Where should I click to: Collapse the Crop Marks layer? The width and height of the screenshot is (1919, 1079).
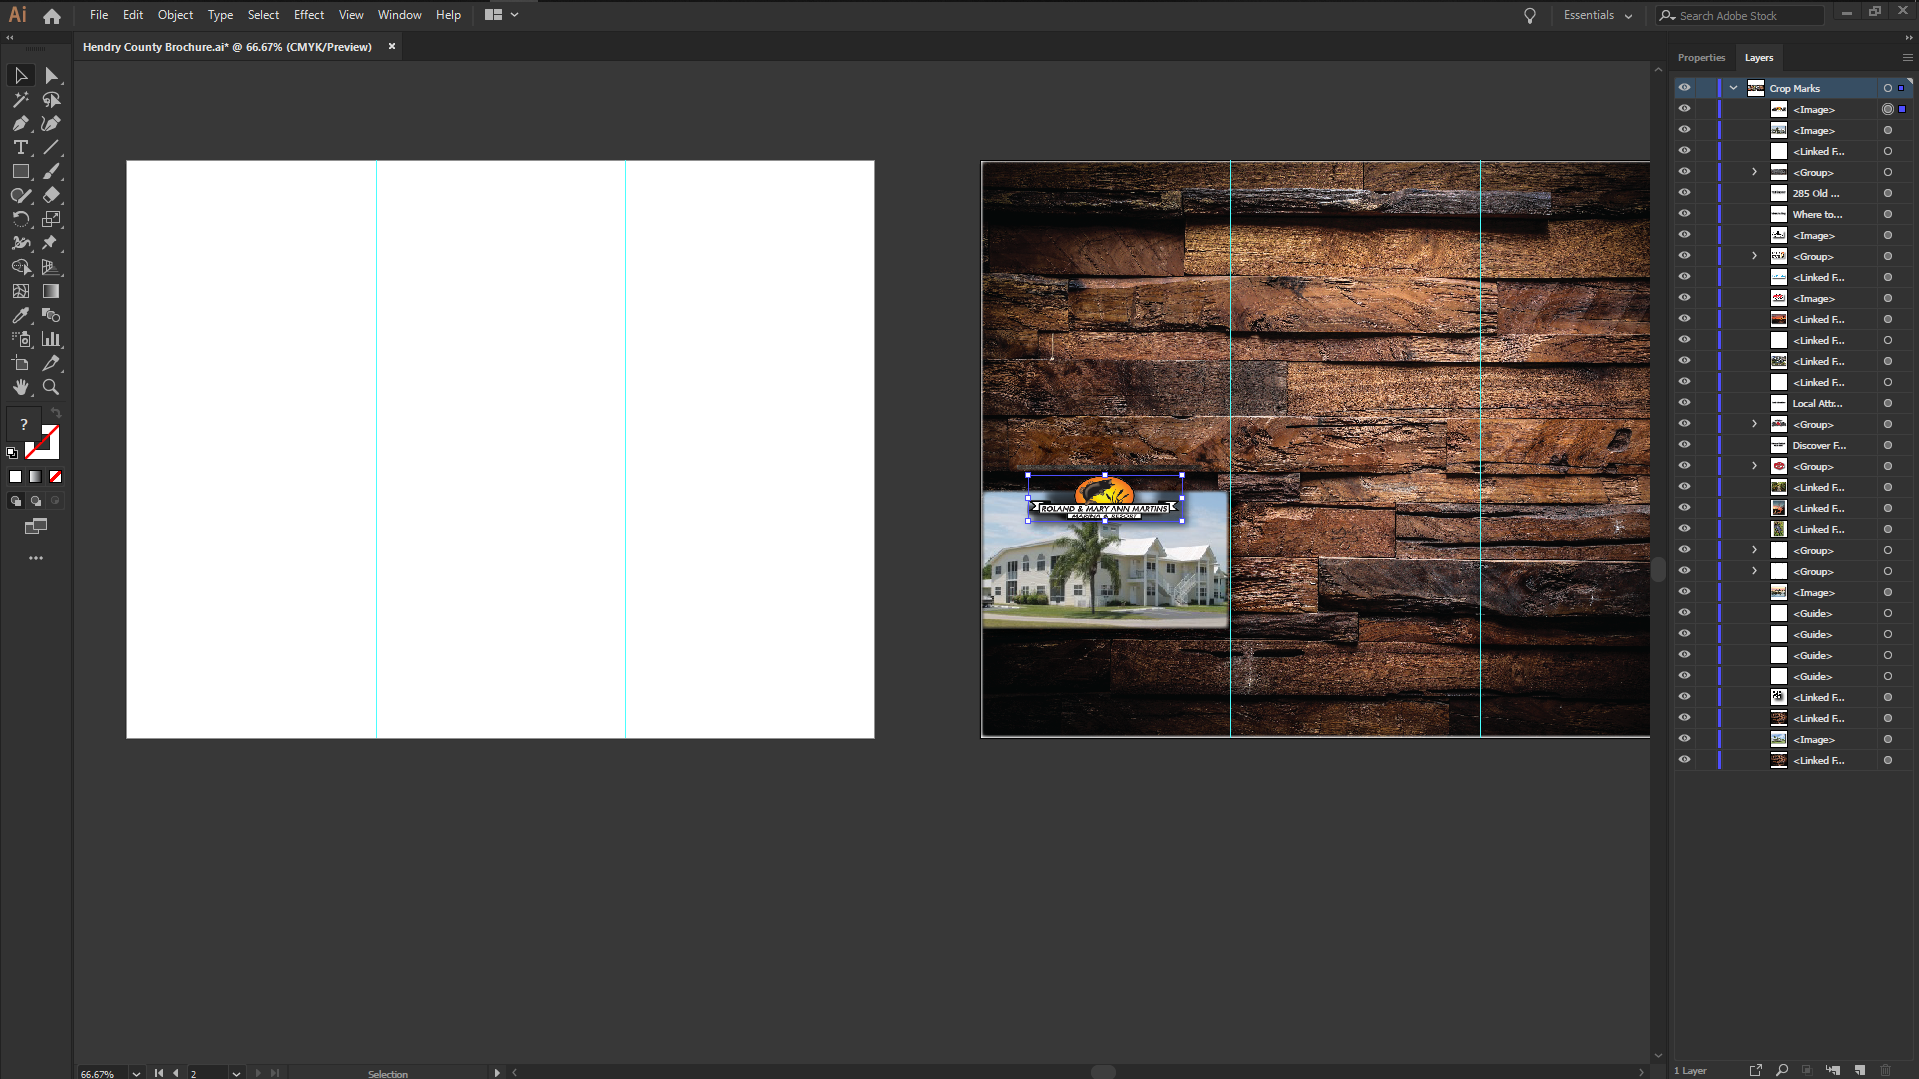coord(1733,88)
